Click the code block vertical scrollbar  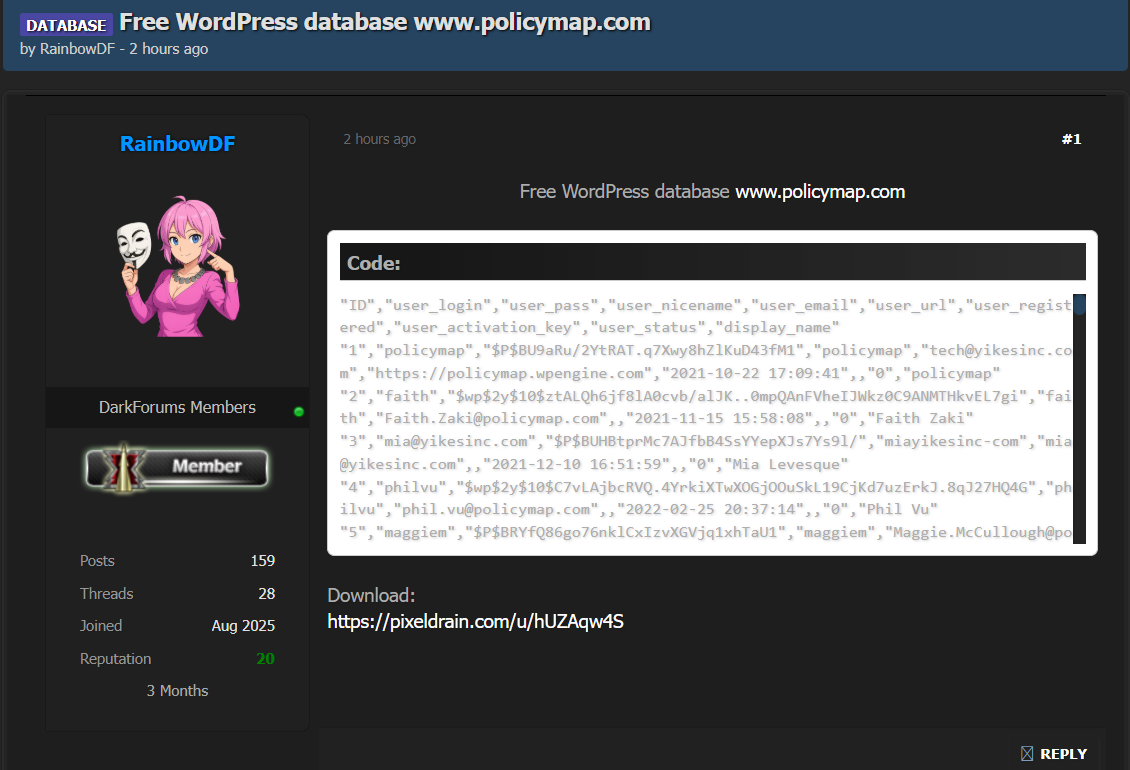[1079, 418]
